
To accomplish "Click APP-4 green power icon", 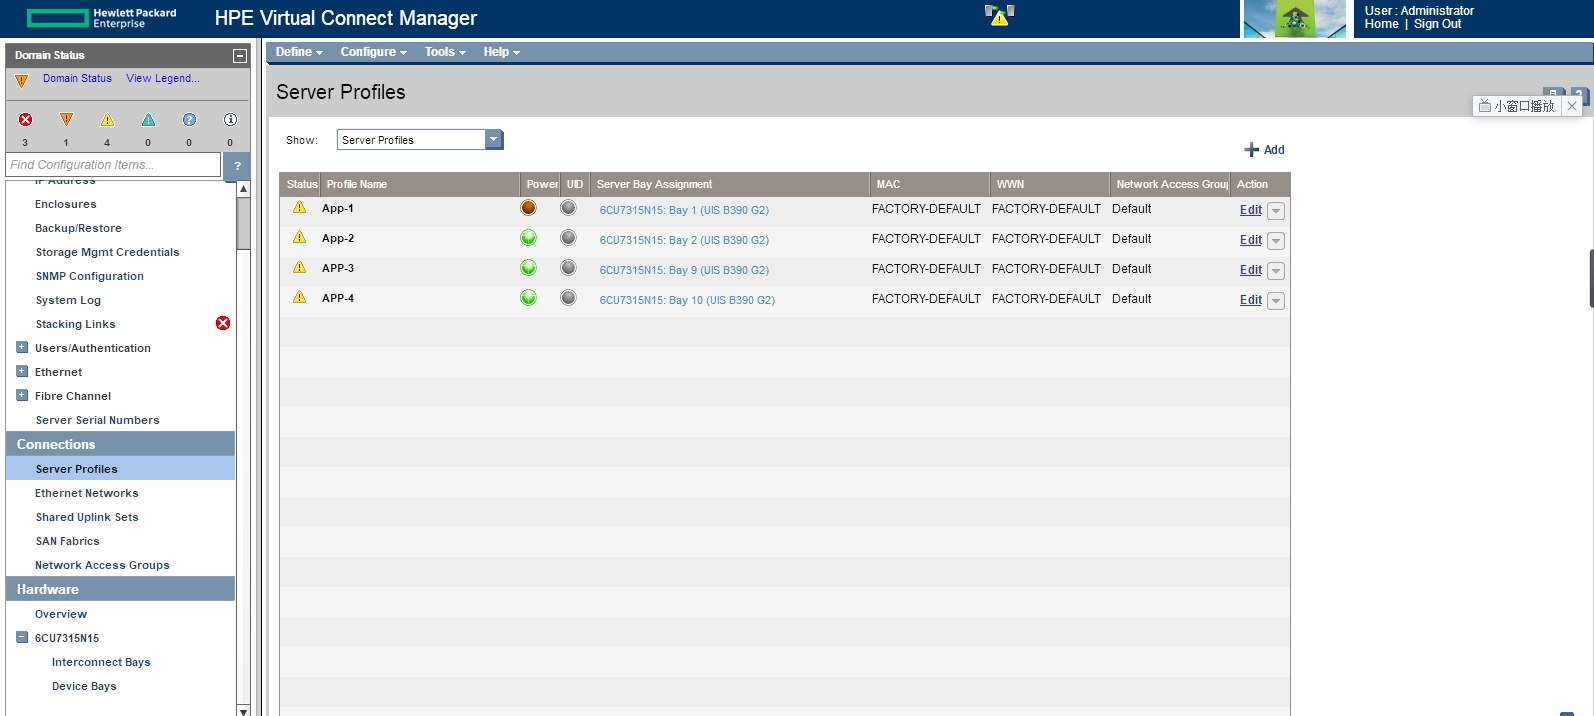I will point(528,298).
